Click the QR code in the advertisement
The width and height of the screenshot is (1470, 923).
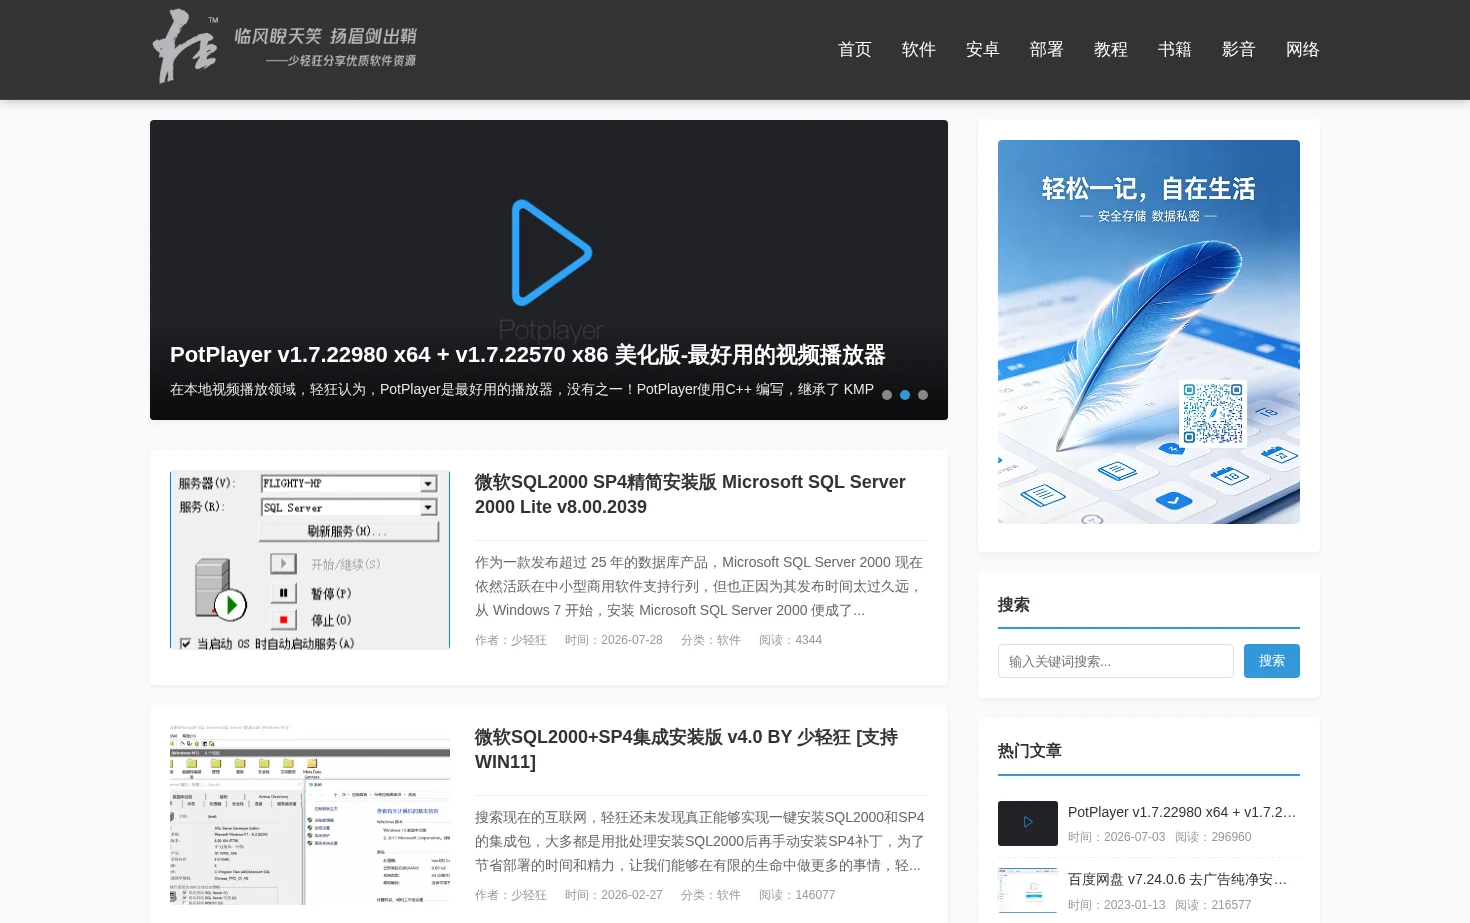click(1213, 412)
